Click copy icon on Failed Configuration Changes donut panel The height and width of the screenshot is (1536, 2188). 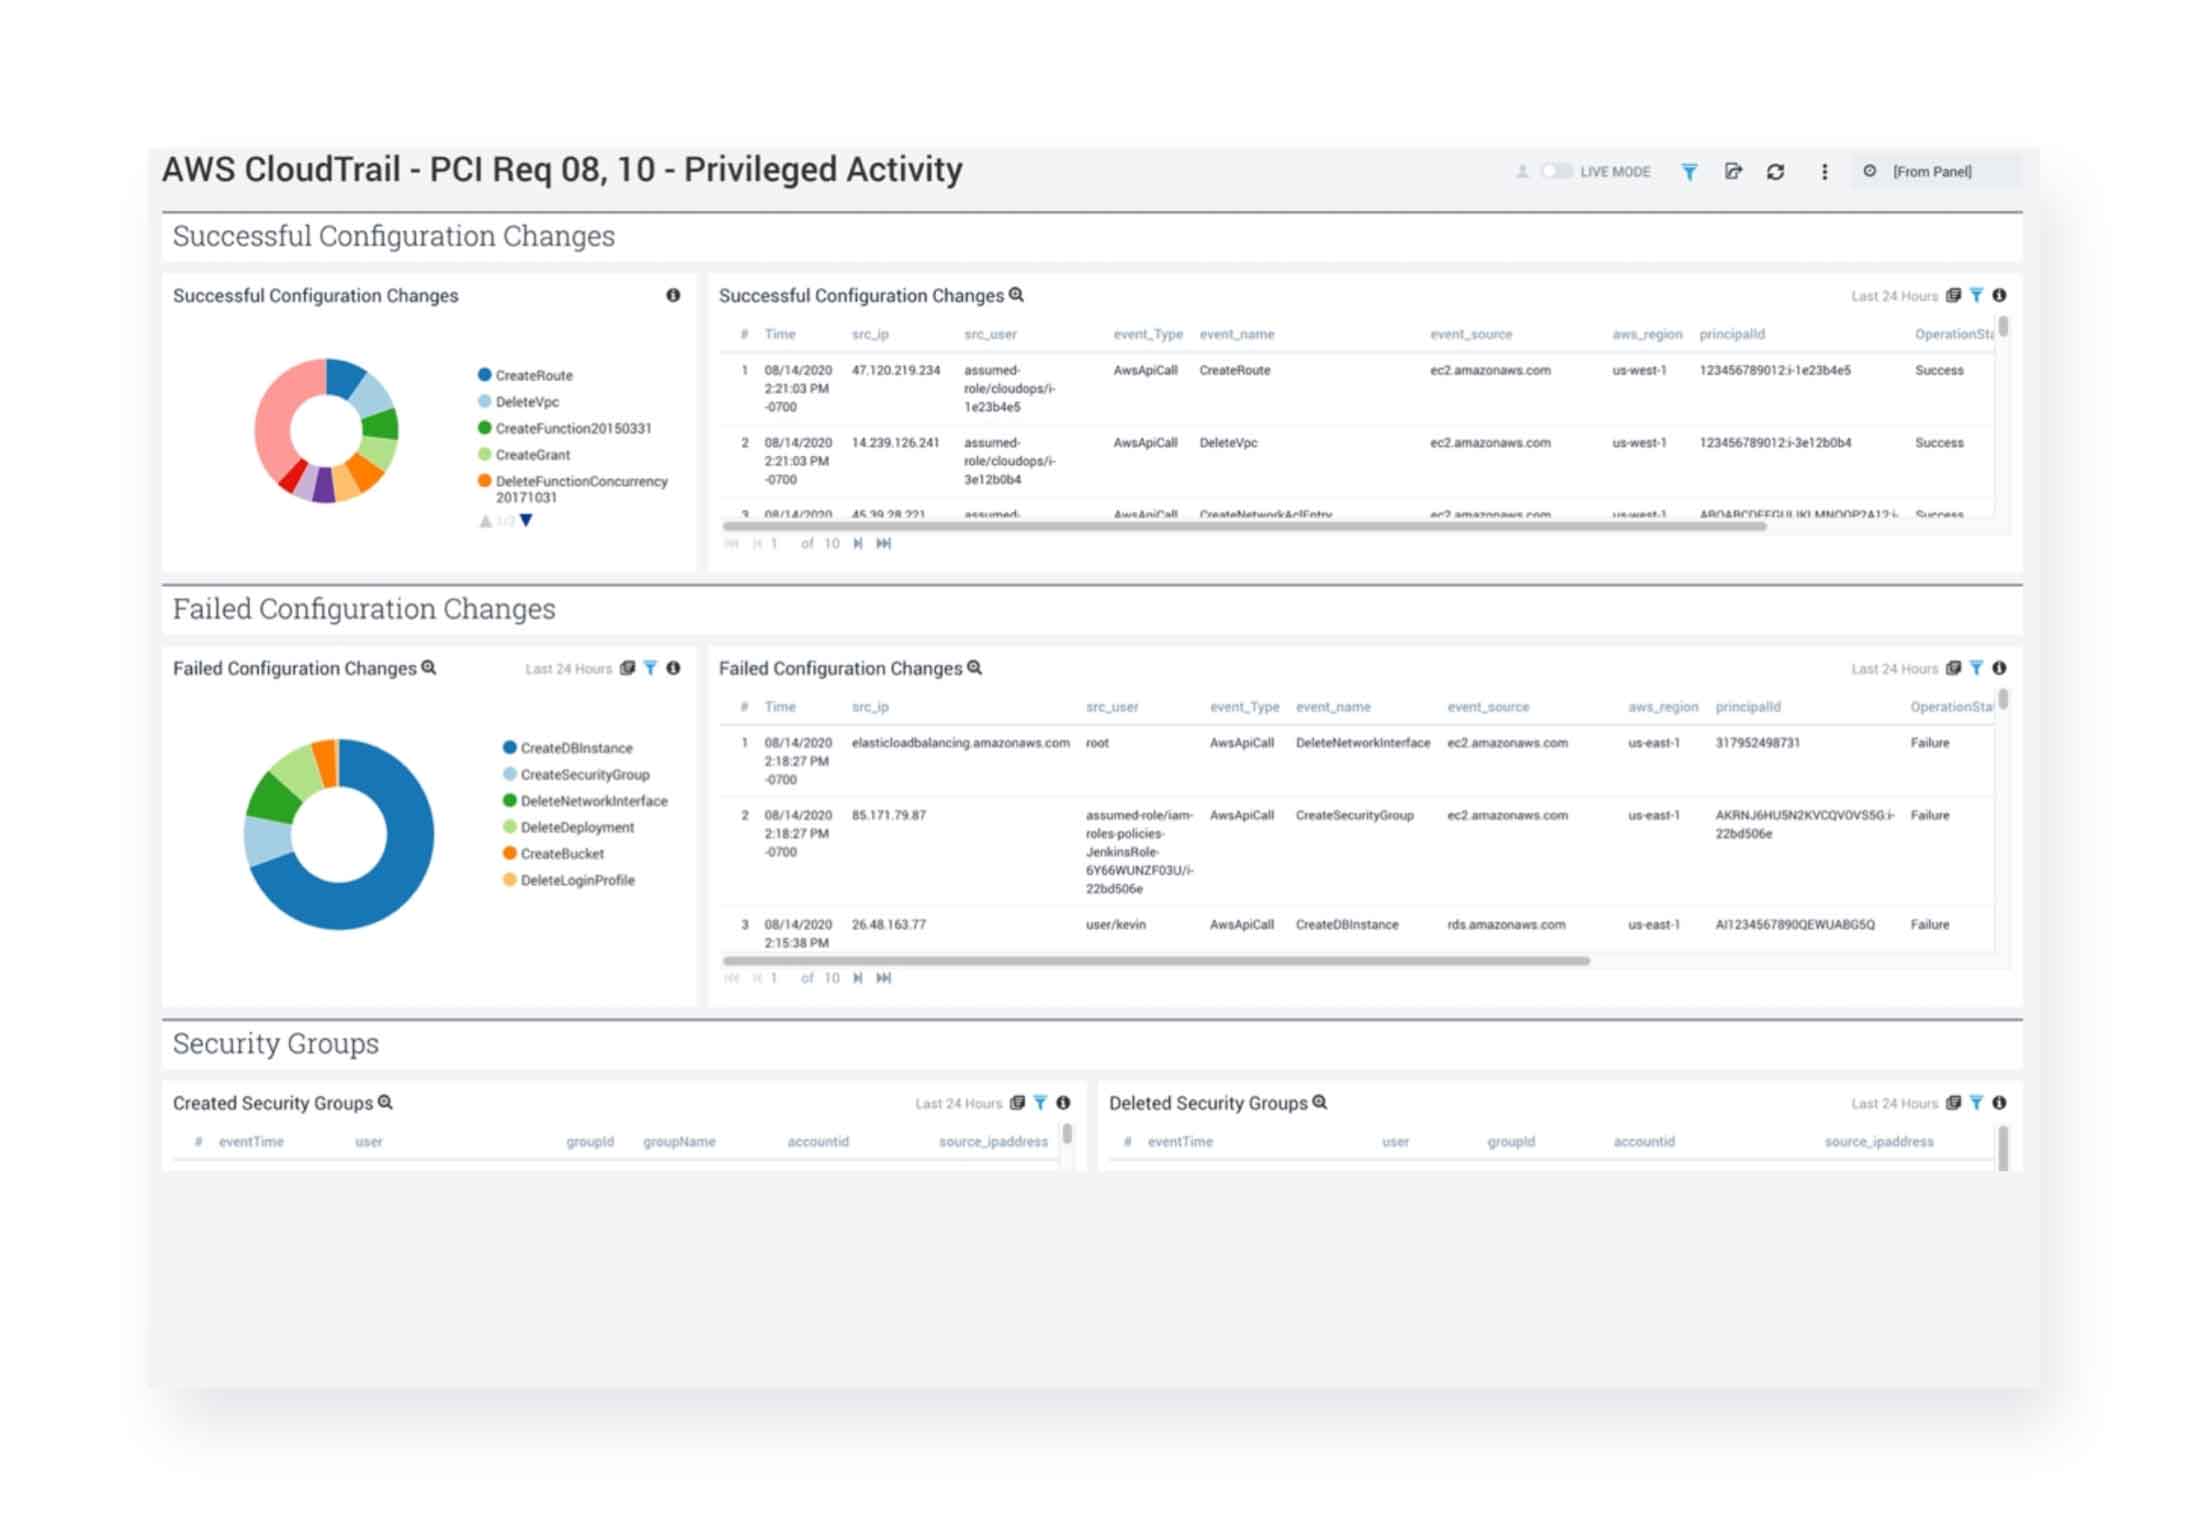(x=627, y=668)
